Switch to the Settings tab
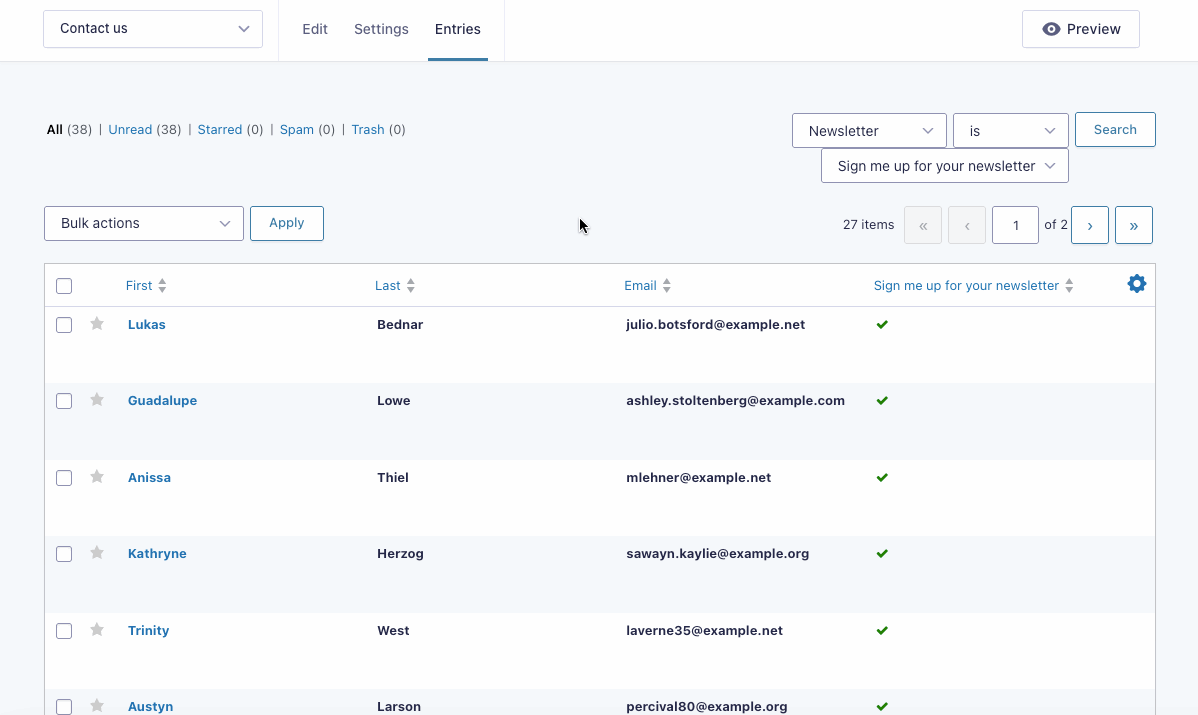Screen dimensions: 1198x715 coord(381,29)
